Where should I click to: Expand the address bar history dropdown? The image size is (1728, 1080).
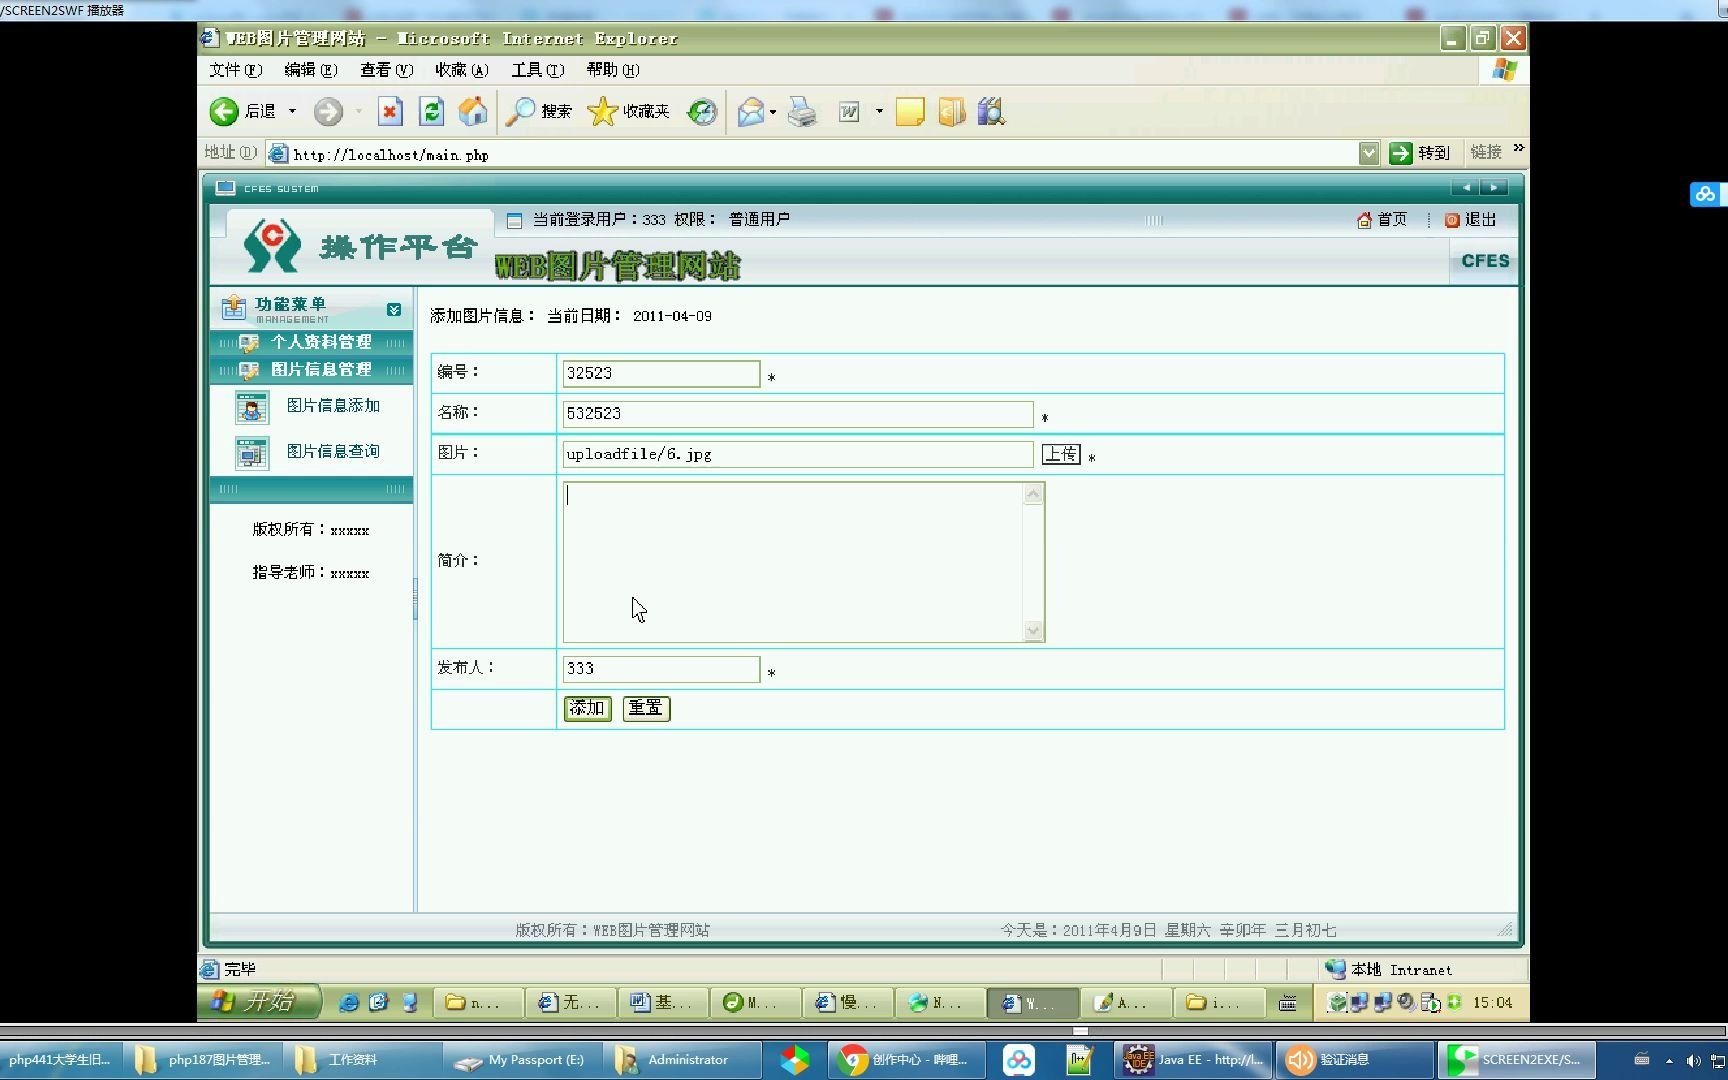(x=1369, y=152)
